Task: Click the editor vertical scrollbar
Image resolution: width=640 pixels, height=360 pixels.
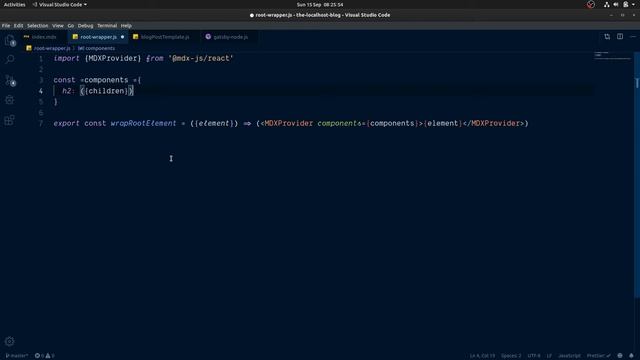Action: pyautogui.click(x=637, y=176)
